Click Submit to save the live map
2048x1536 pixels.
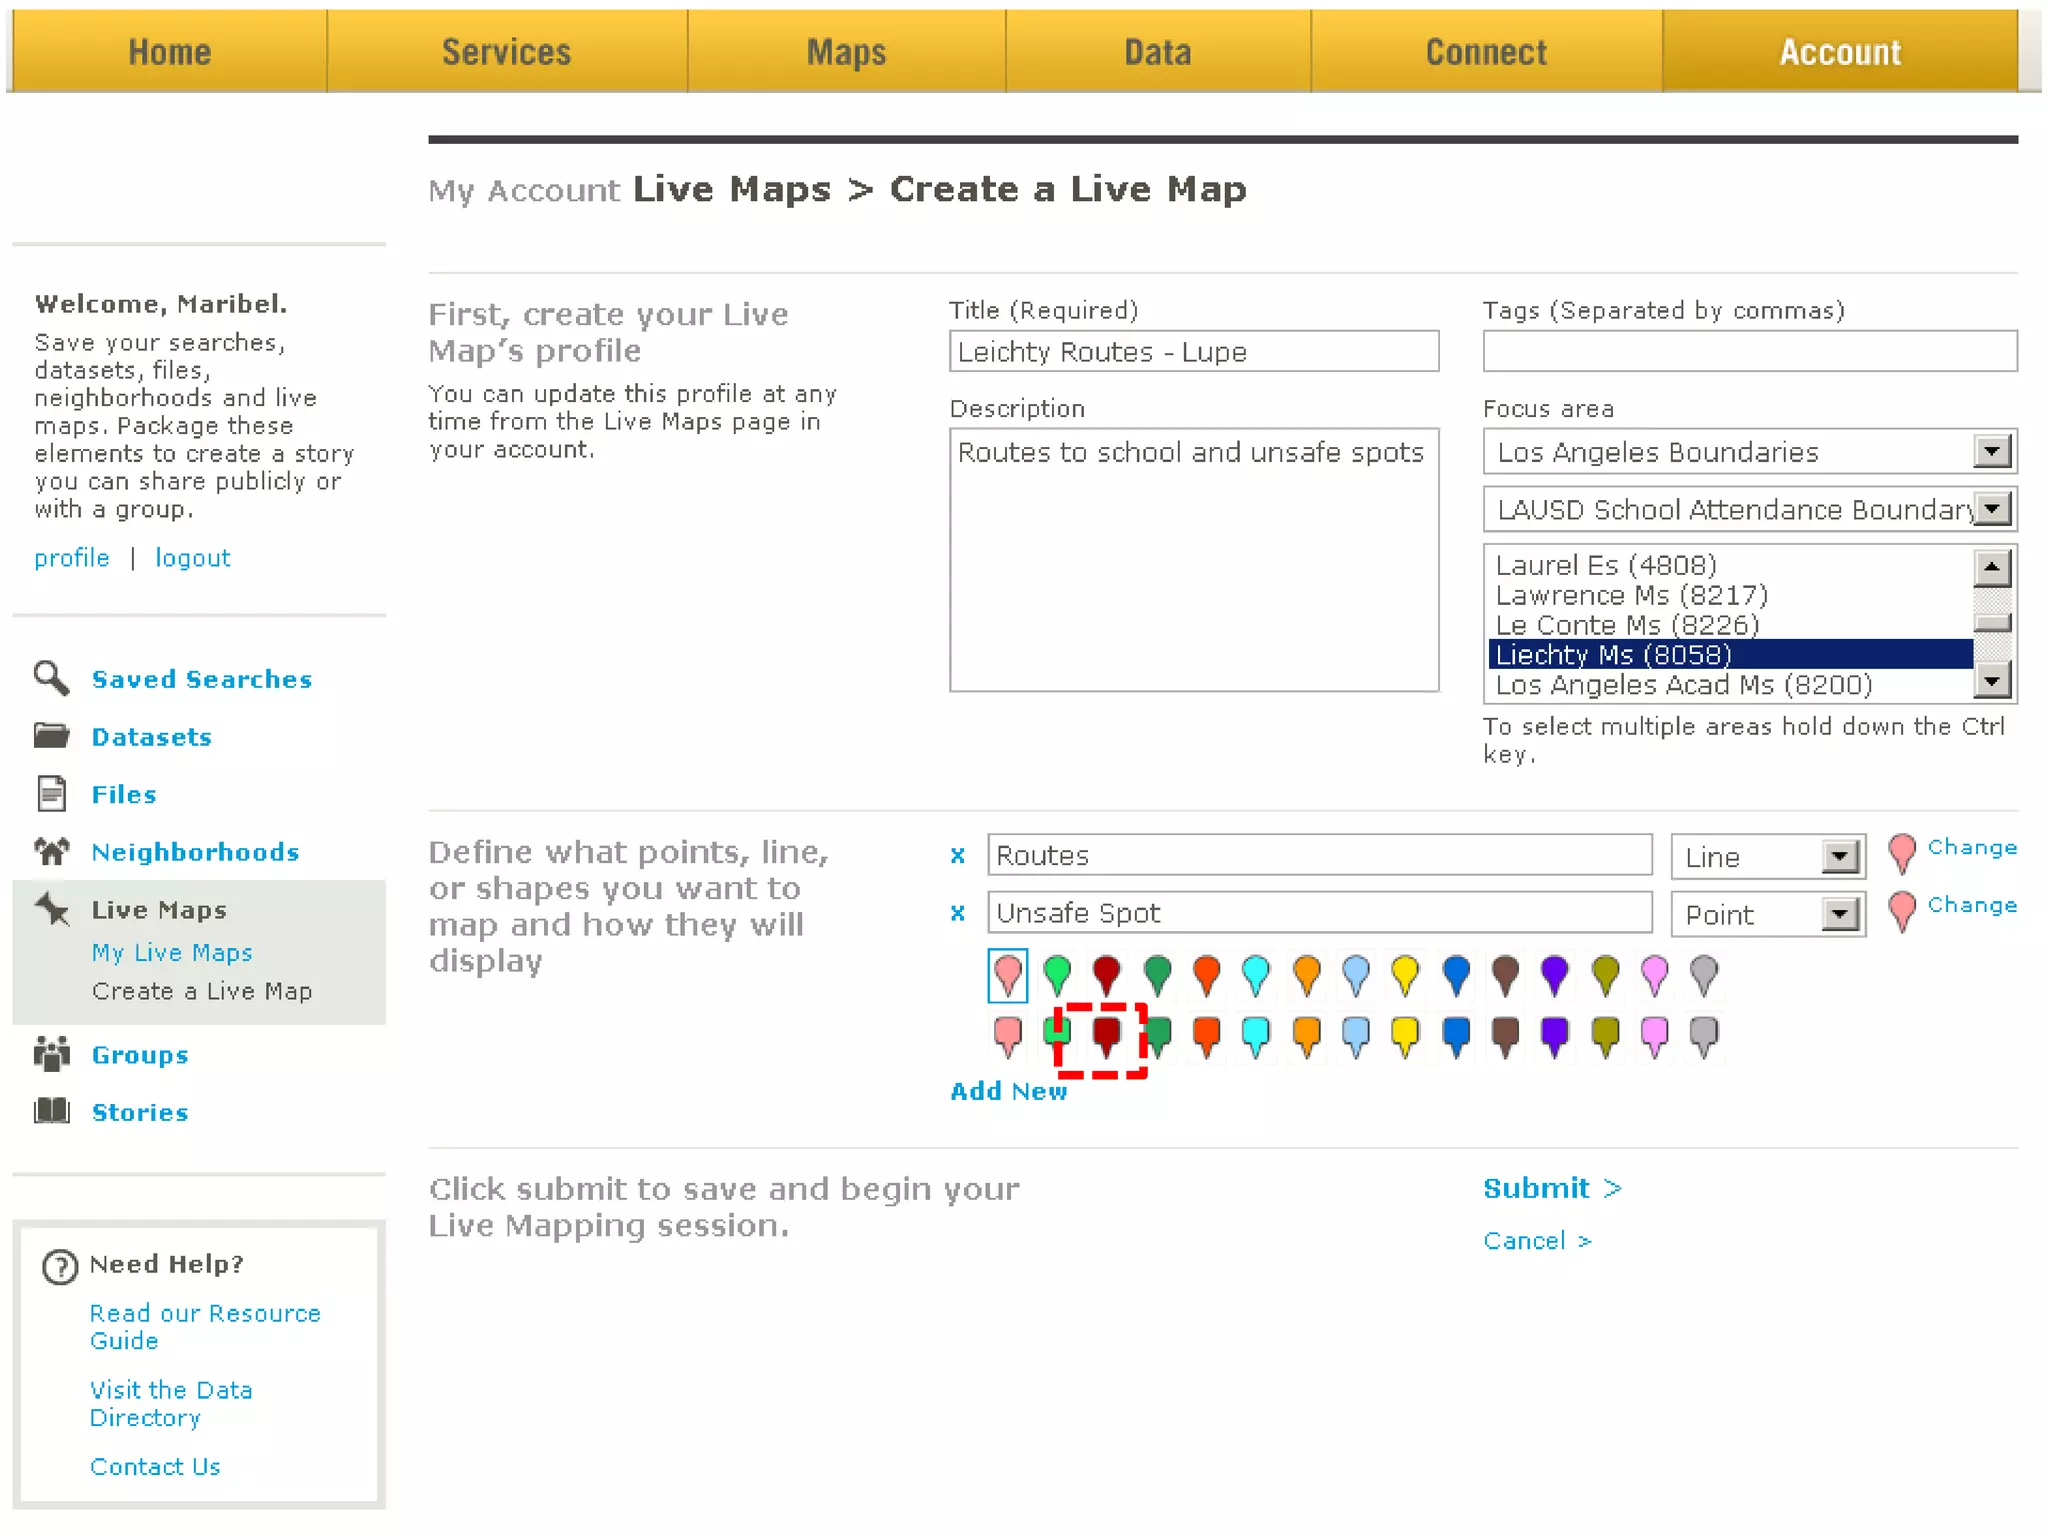[x=1552, y=1188]
